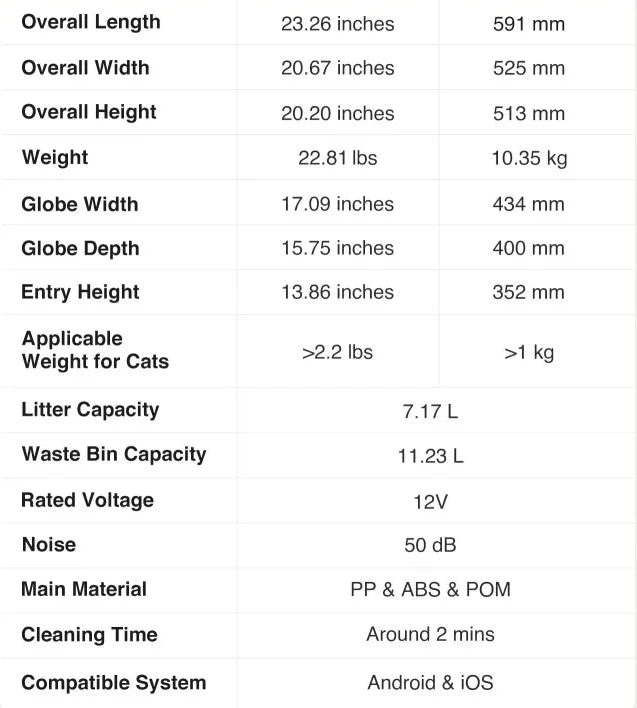This screenshot has height=708, width=637.
Task: Select the 22.81 lbs weight cell
Action: pos(337,158)
